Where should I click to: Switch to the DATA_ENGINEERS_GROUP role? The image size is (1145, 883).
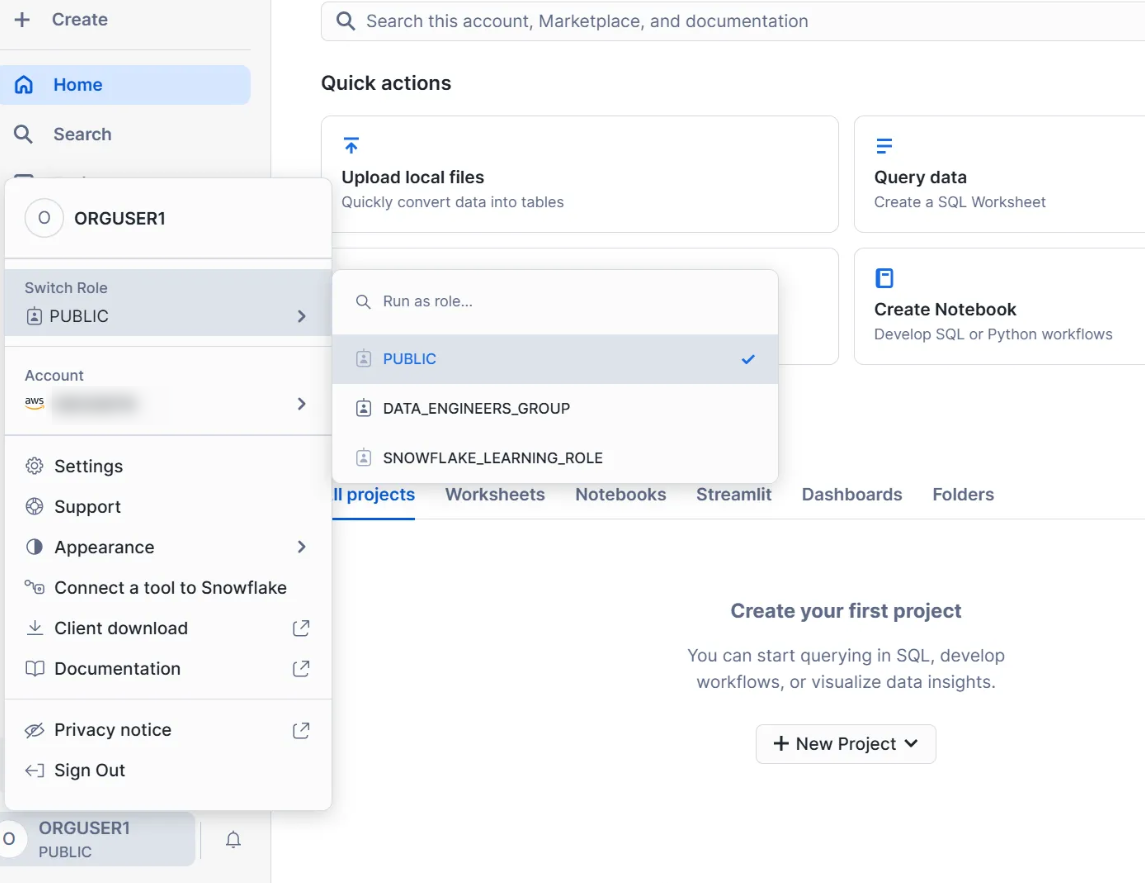tap(555, 408)
